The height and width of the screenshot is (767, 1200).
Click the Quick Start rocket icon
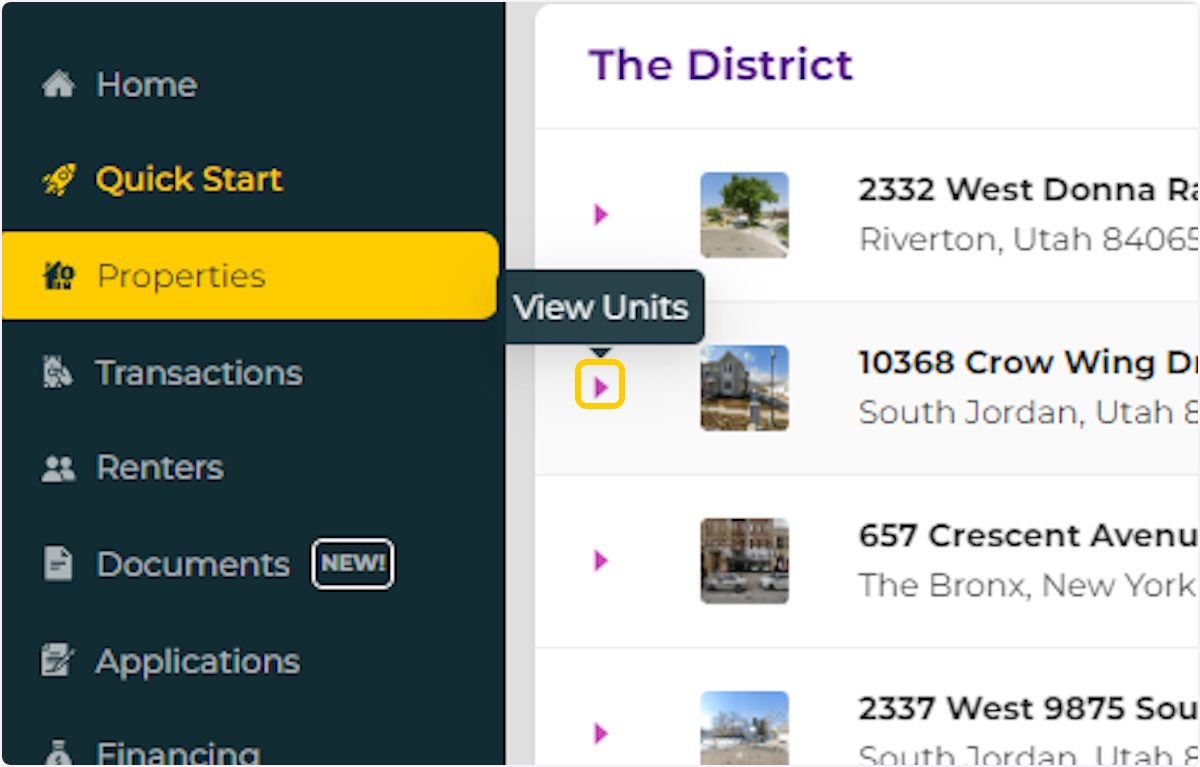click(60, 178)
